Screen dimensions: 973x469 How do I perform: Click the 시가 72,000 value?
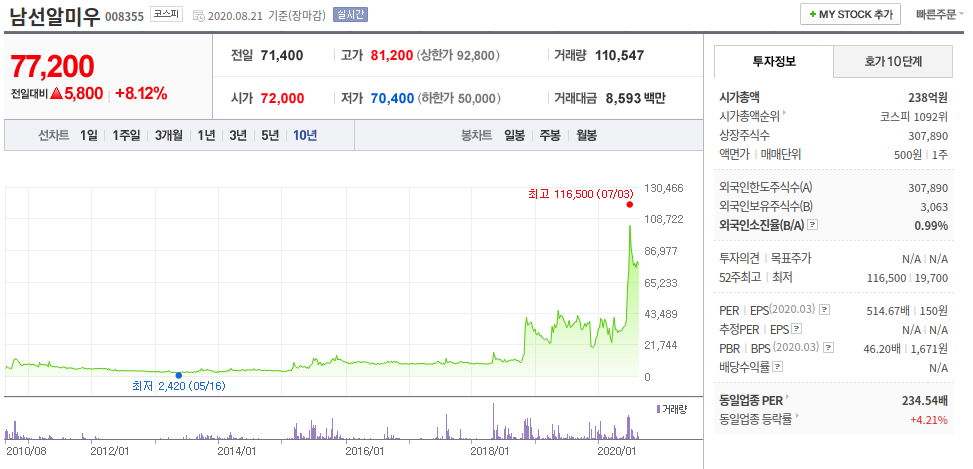(282, 98)
